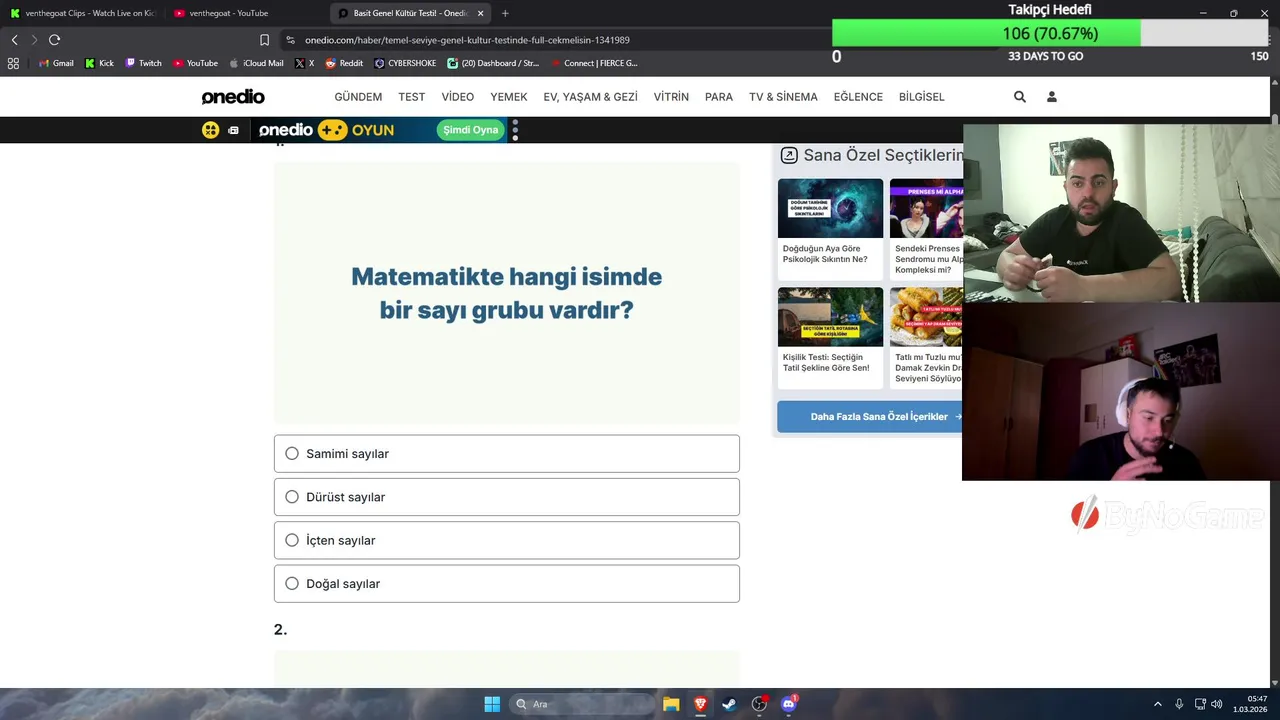Open the EĞLENCE menu
Image resolution: width=1280 pixels, height=720 pixels.
pyautogui.click(x=858, y=97)
